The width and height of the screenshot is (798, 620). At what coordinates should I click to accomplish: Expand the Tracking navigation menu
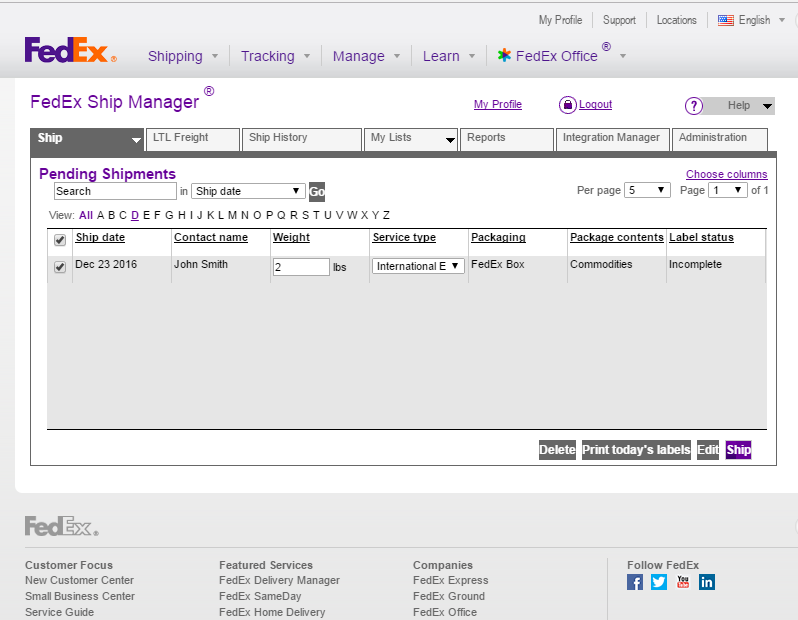pyautogui.click(x=275, y=56)
